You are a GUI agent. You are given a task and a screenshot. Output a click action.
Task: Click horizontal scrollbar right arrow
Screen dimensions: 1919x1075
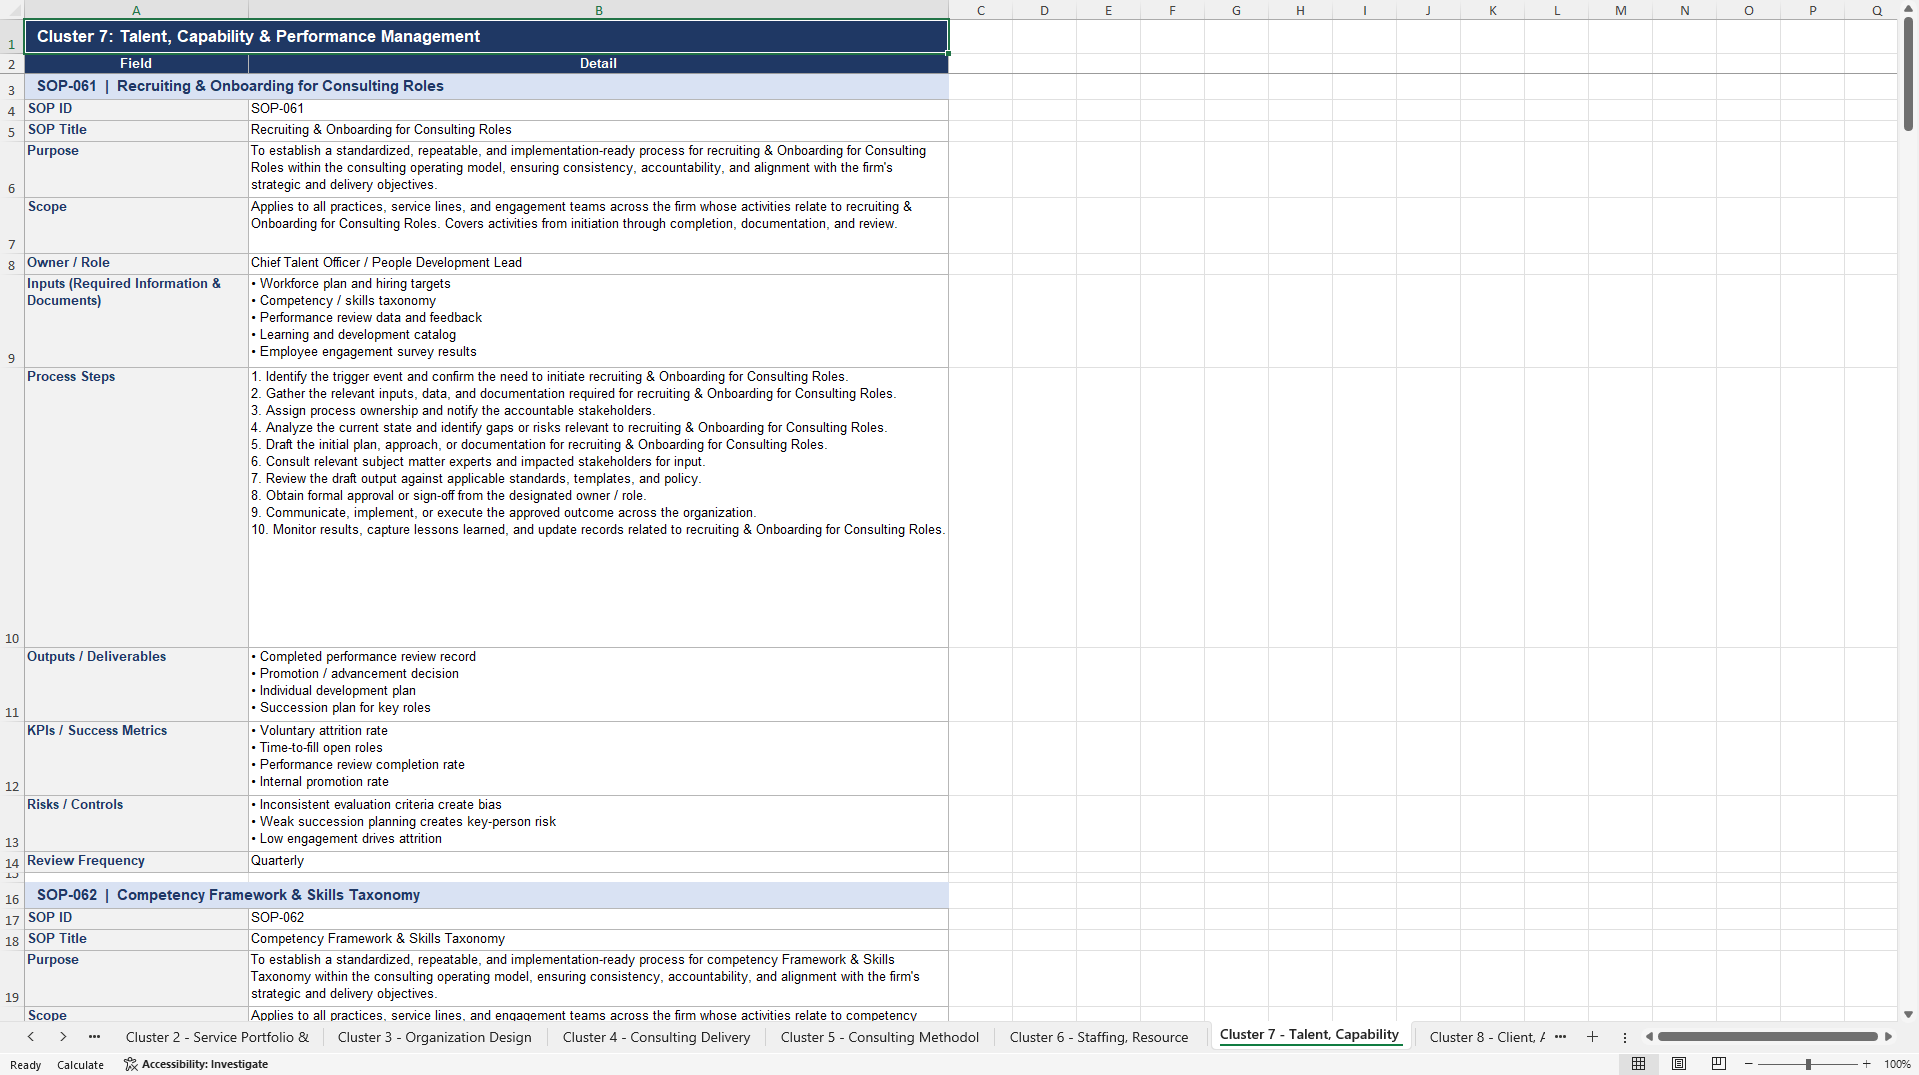pos(1888,1037)
